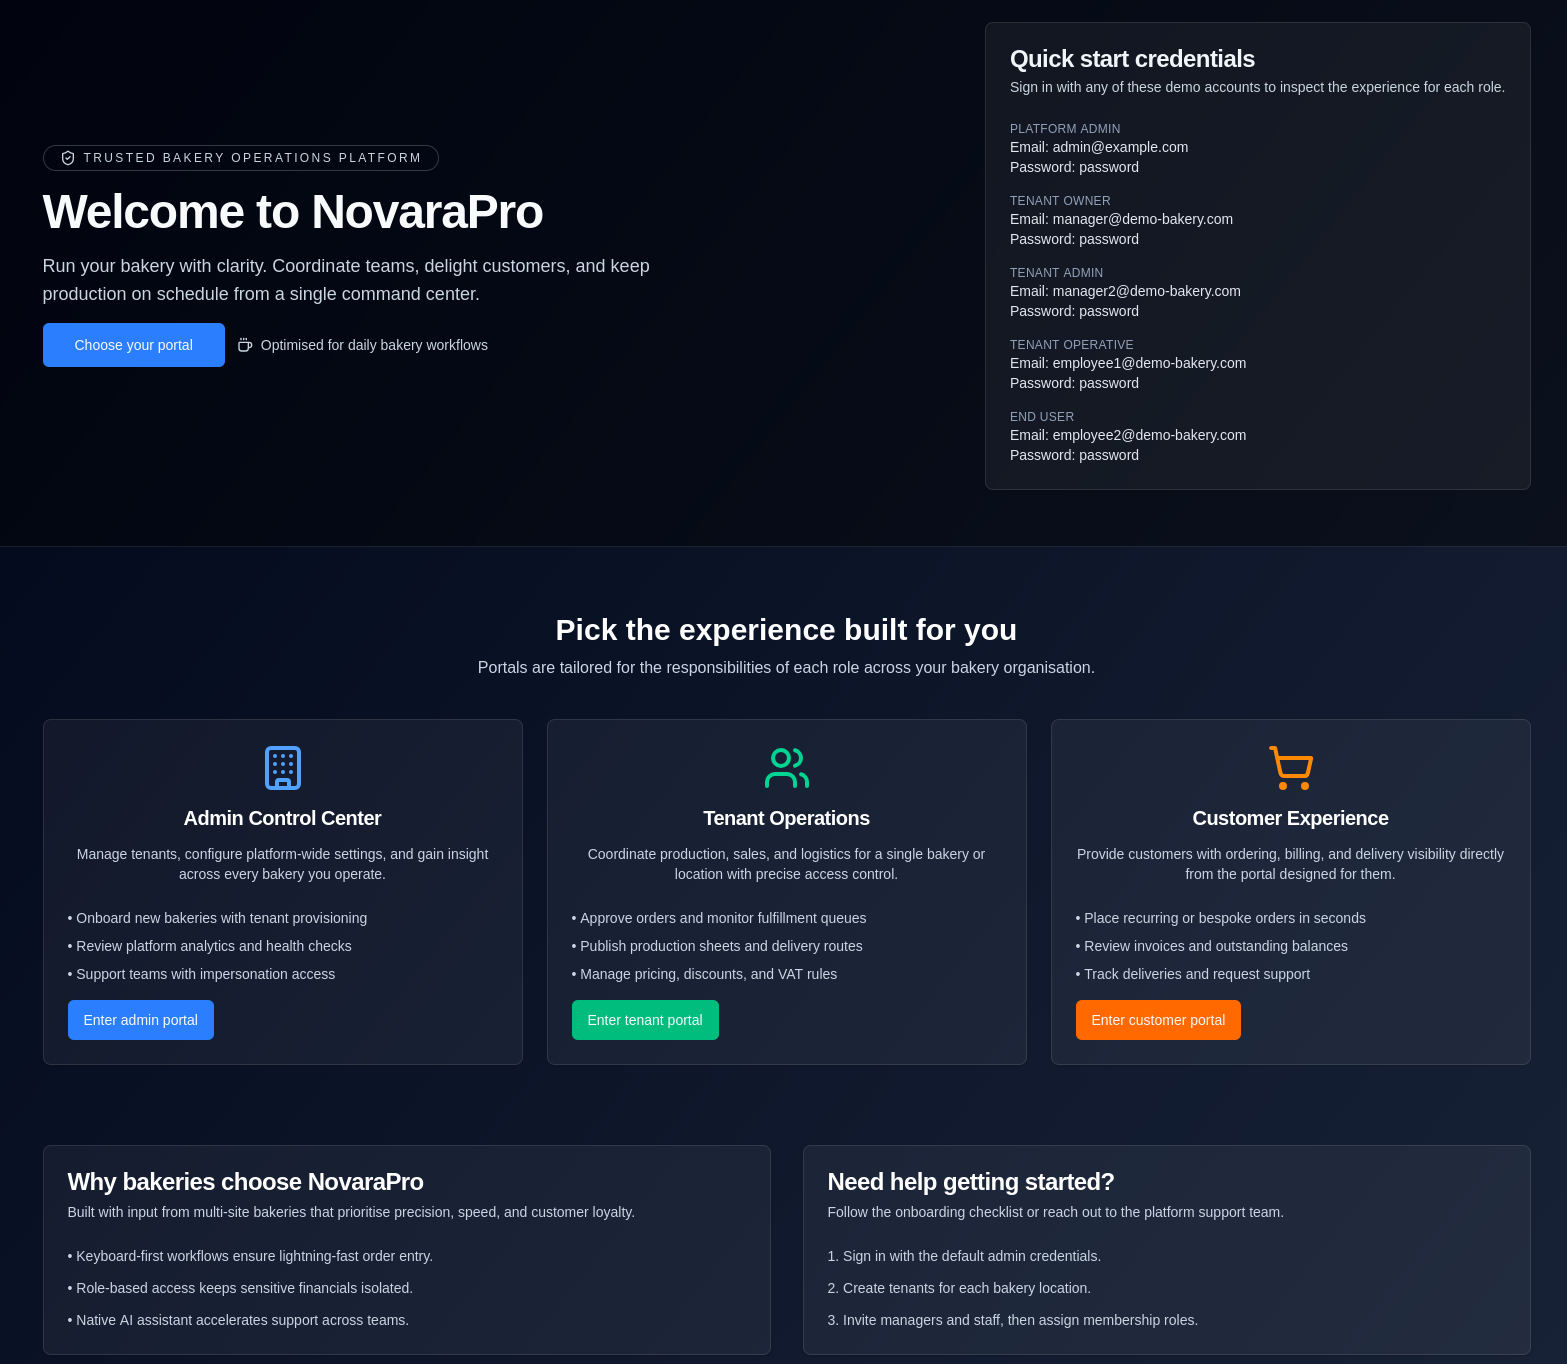Select the tenant owner email manager@demo-bakery.com
The width and height of the screenshot is (1567, 1364).
[1142, 219]
